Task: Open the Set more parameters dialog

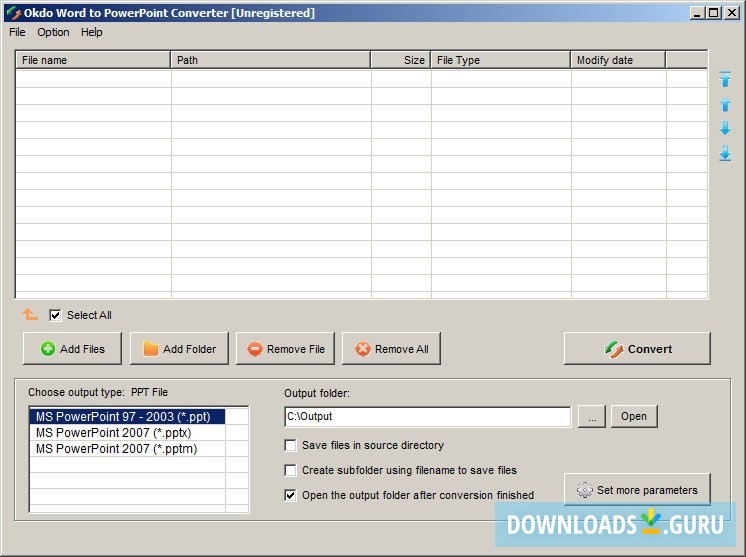Action: point(637,489)
